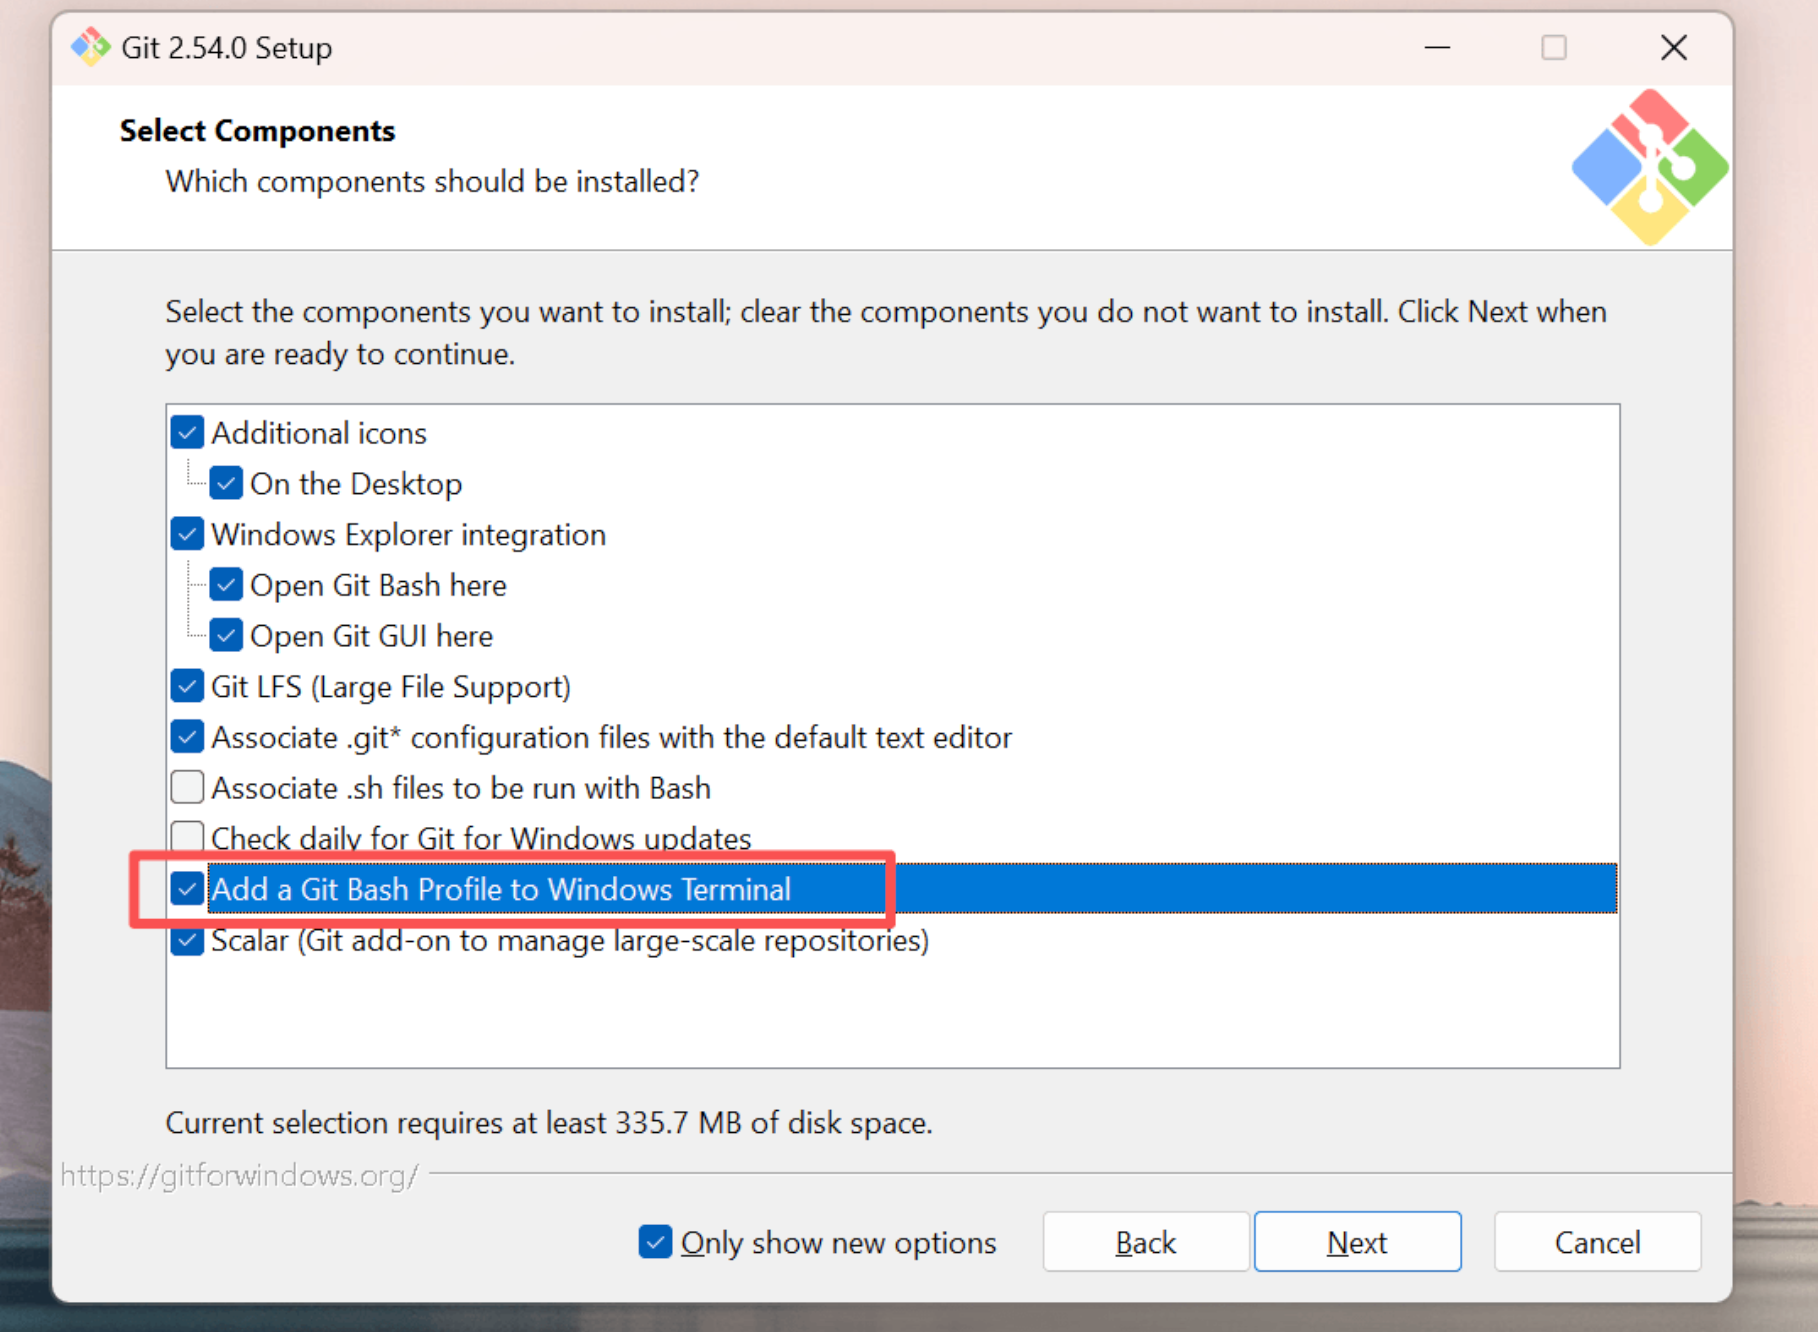Click the 'Open Git Bash here' label
The image size is (1818, 1332).
pyautogui.click(x=378, y=585)
